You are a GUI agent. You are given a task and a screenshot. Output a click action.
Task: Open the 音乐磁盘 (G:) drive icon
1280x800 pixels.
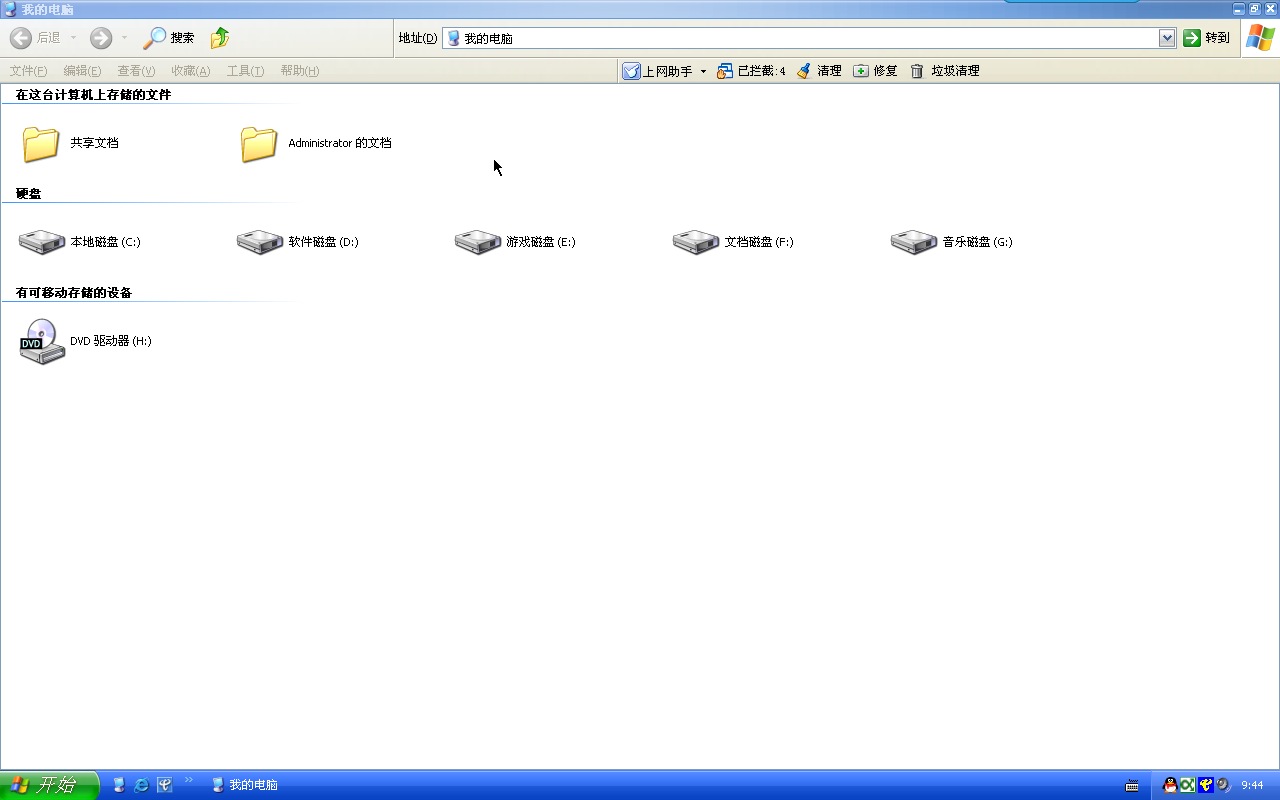pyautogui.click(x=914, y=242)
